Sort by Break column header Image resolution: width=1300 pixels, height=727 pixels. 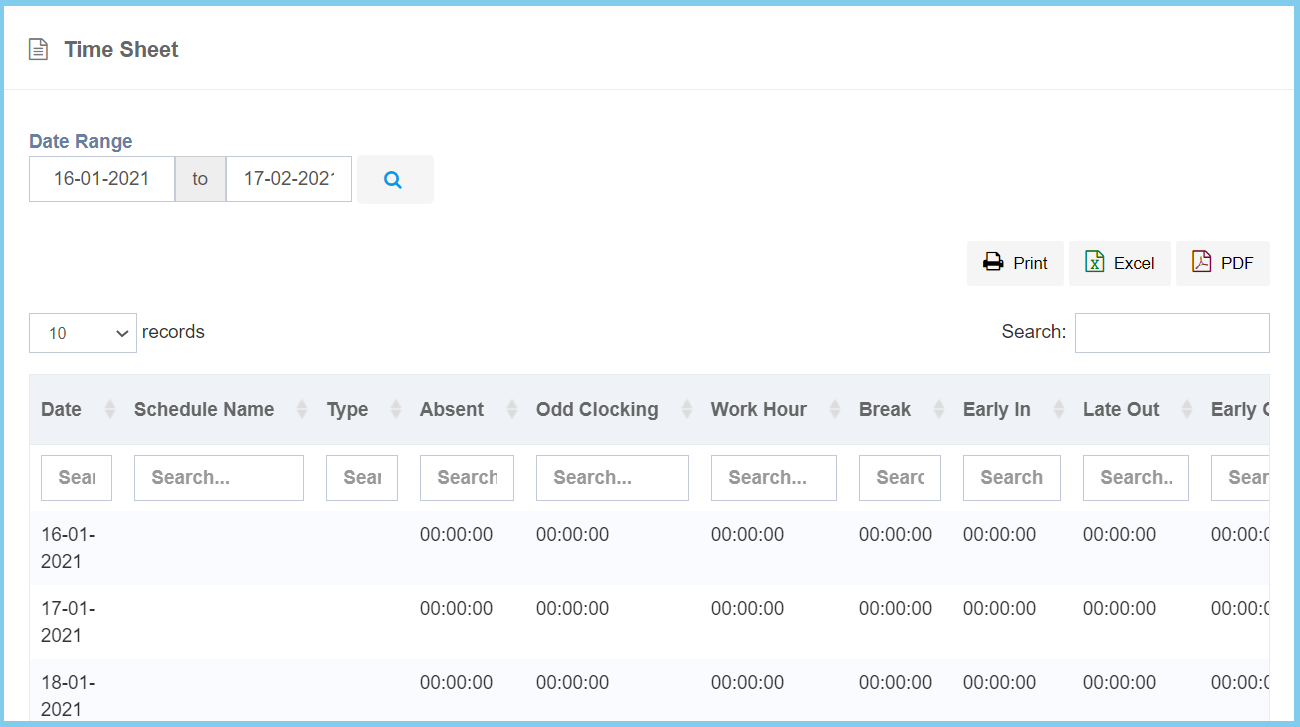(885, 410)
